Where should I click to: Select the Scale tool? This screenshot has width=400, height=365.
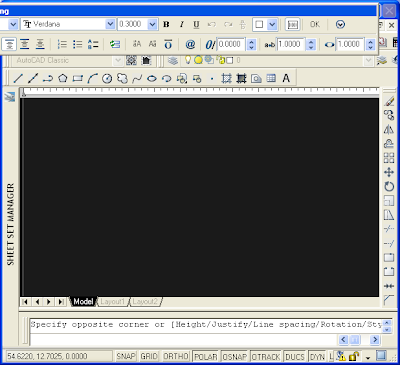[389, 201]
